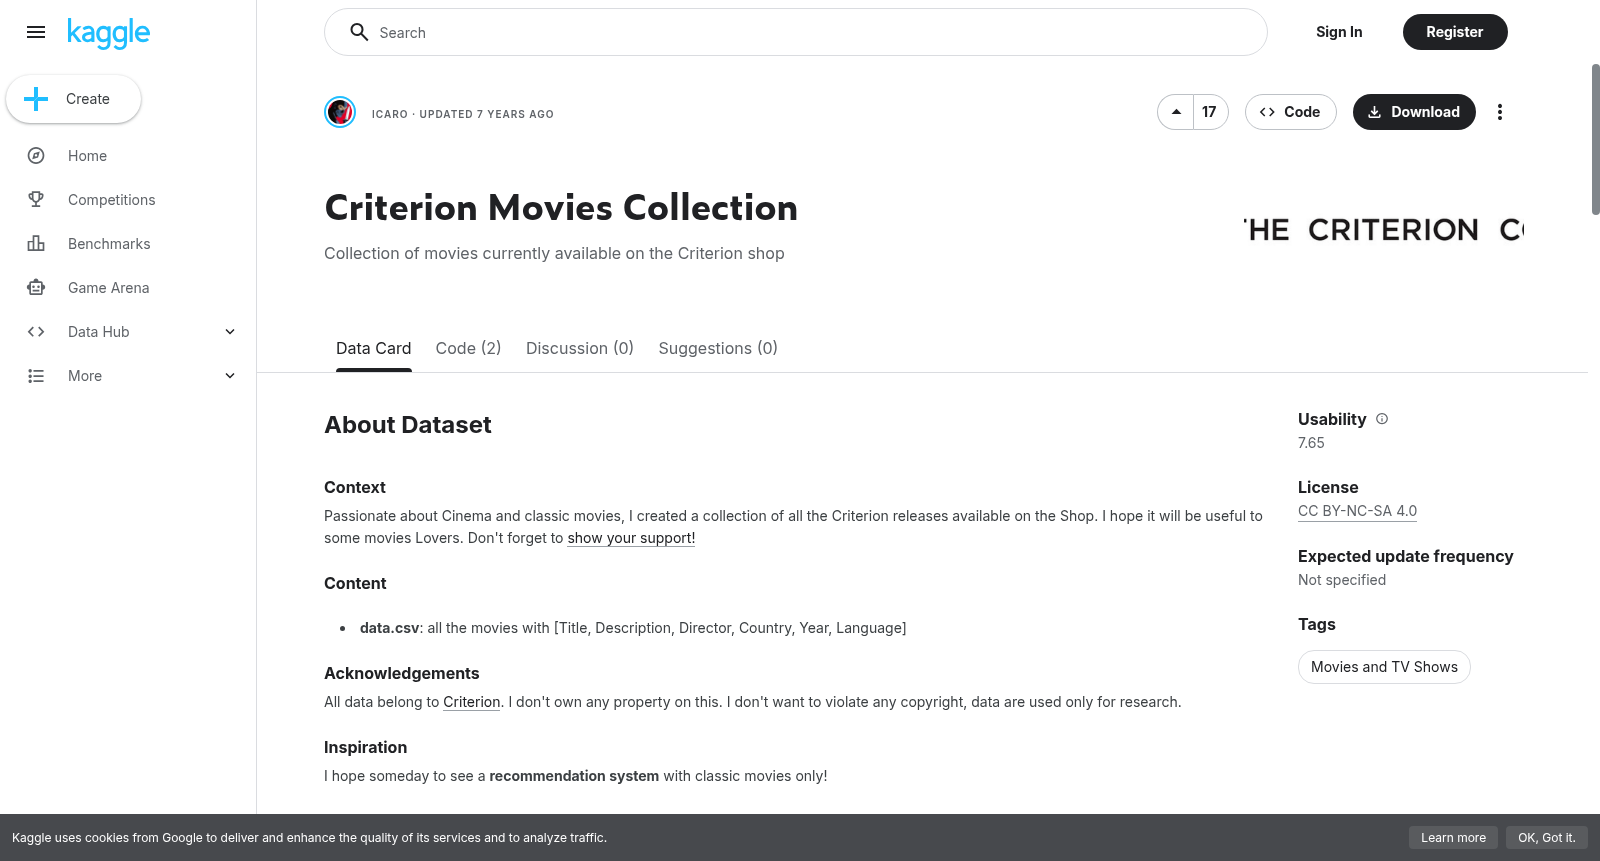This screenshot has height=861, width=1600.
Task: Click the Kaggle logo
Action: coord(108,33)
